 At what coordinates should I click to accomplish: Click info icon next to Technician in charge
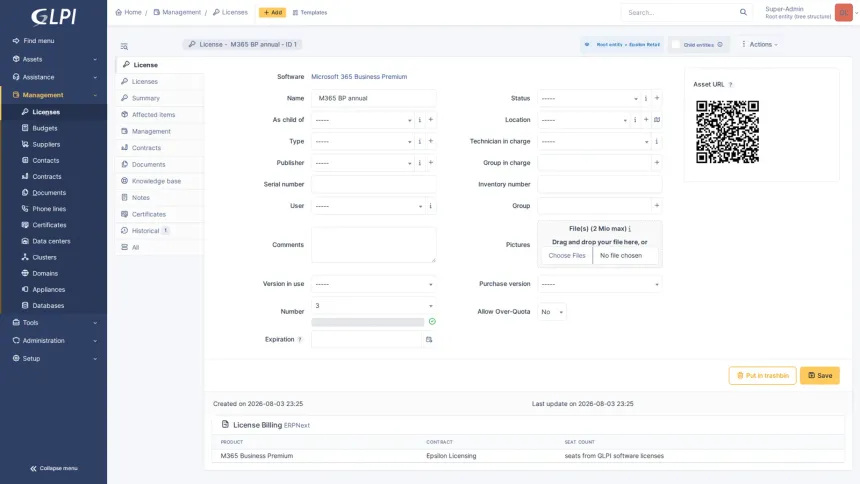point(657,141)
